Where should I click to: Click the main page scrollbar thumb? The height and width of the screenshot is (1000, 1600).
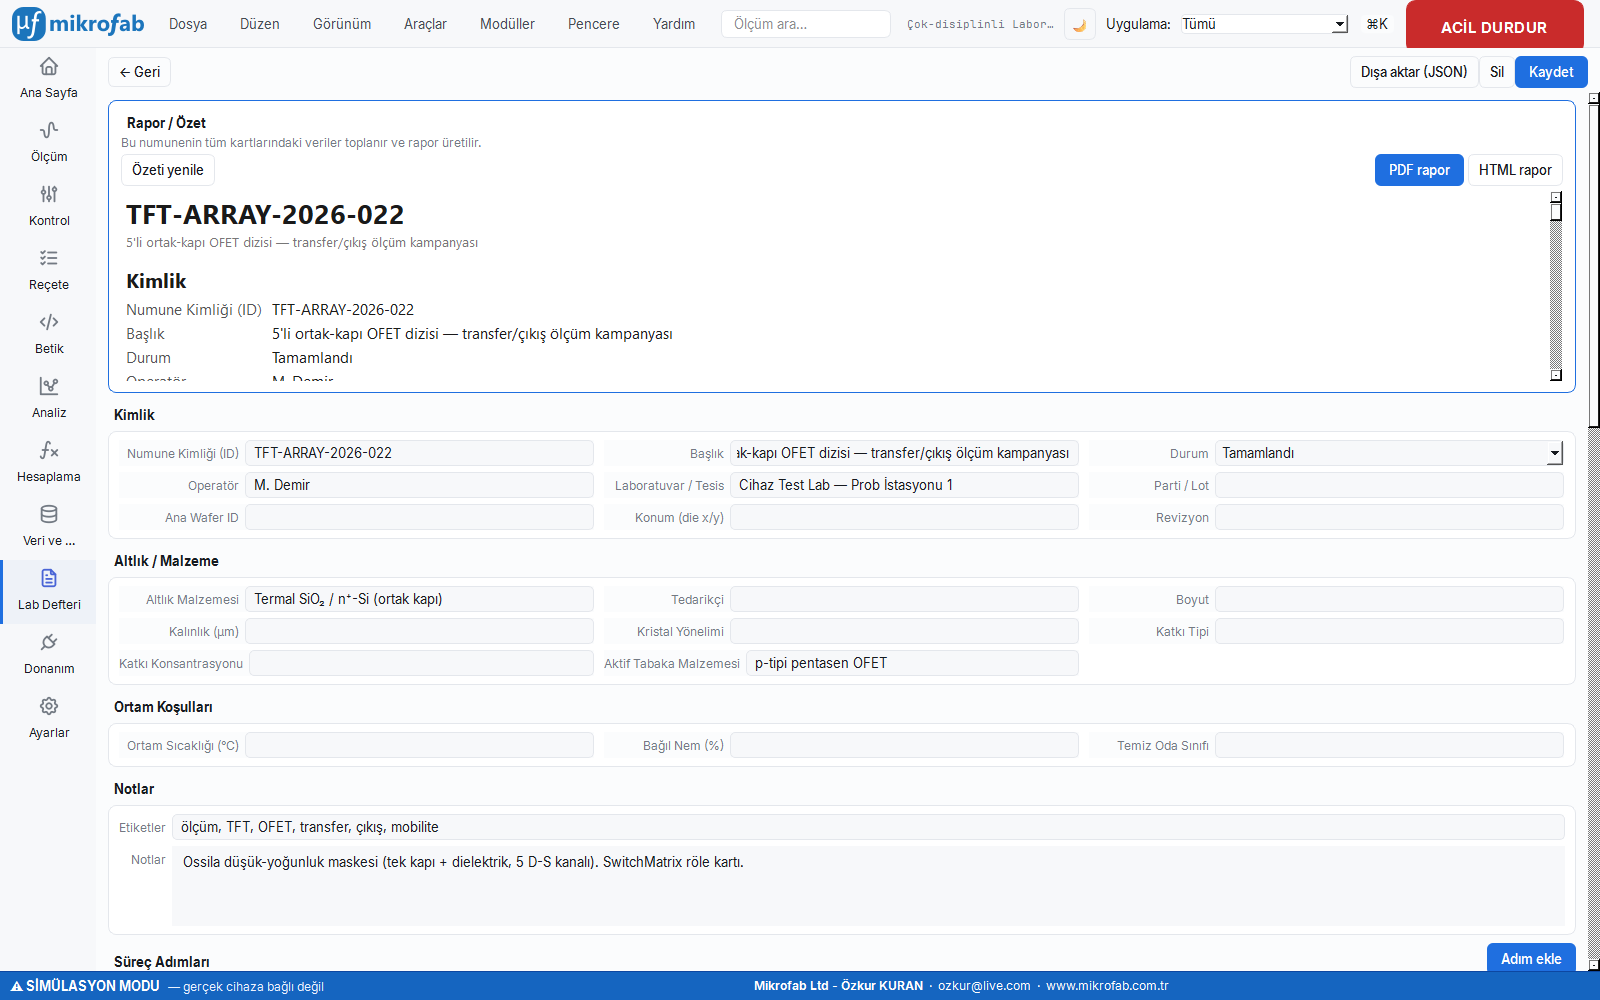tap(1594, 266)
